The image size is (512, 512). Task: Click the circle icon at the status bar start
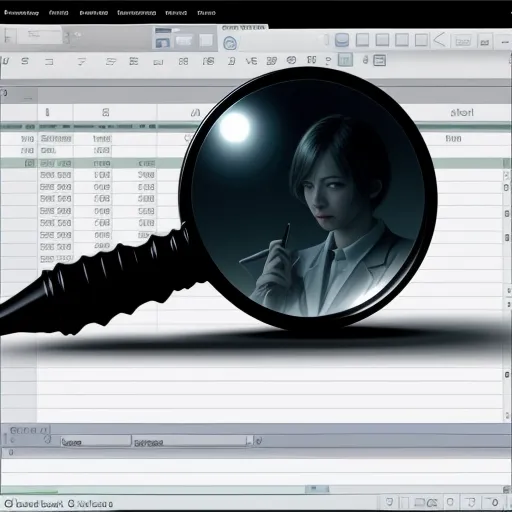click(8, 503)
